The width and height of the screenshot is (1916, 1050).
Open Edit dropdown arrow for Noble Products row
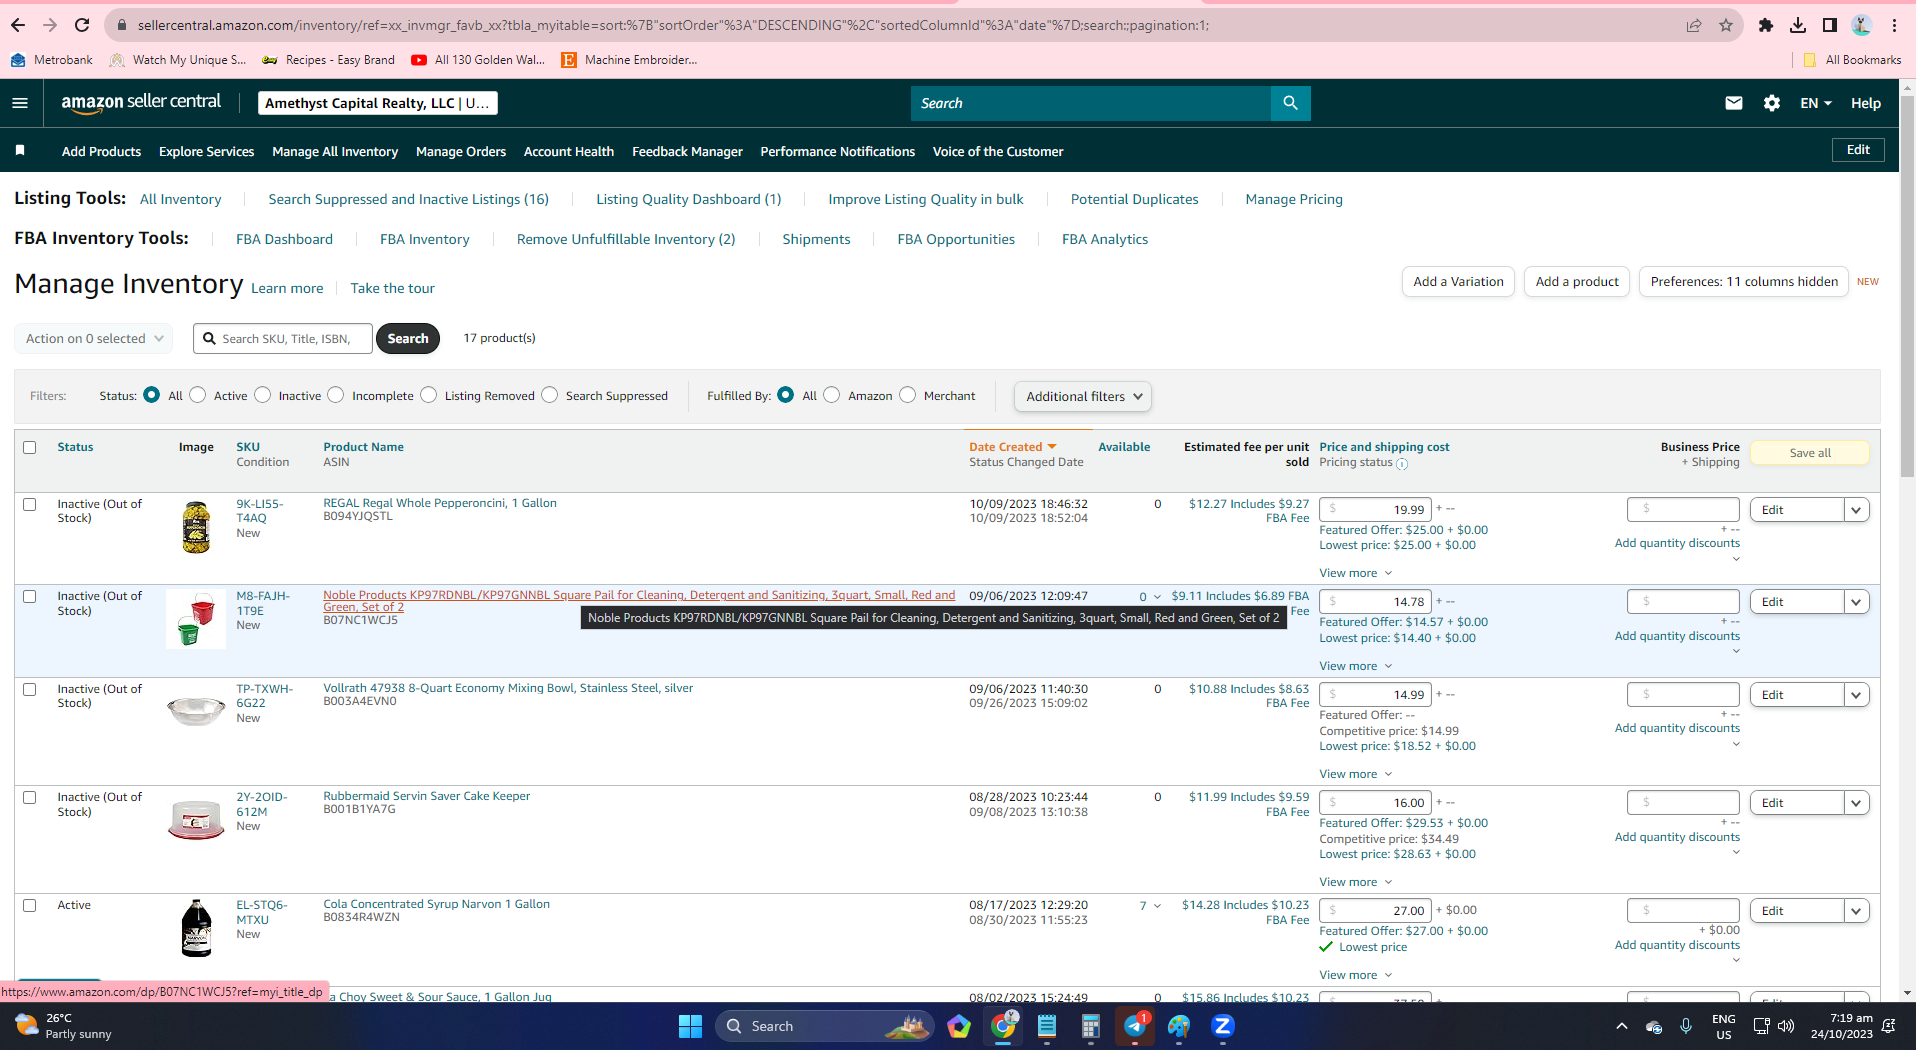pyautogui.click(x=1857, y=602)
